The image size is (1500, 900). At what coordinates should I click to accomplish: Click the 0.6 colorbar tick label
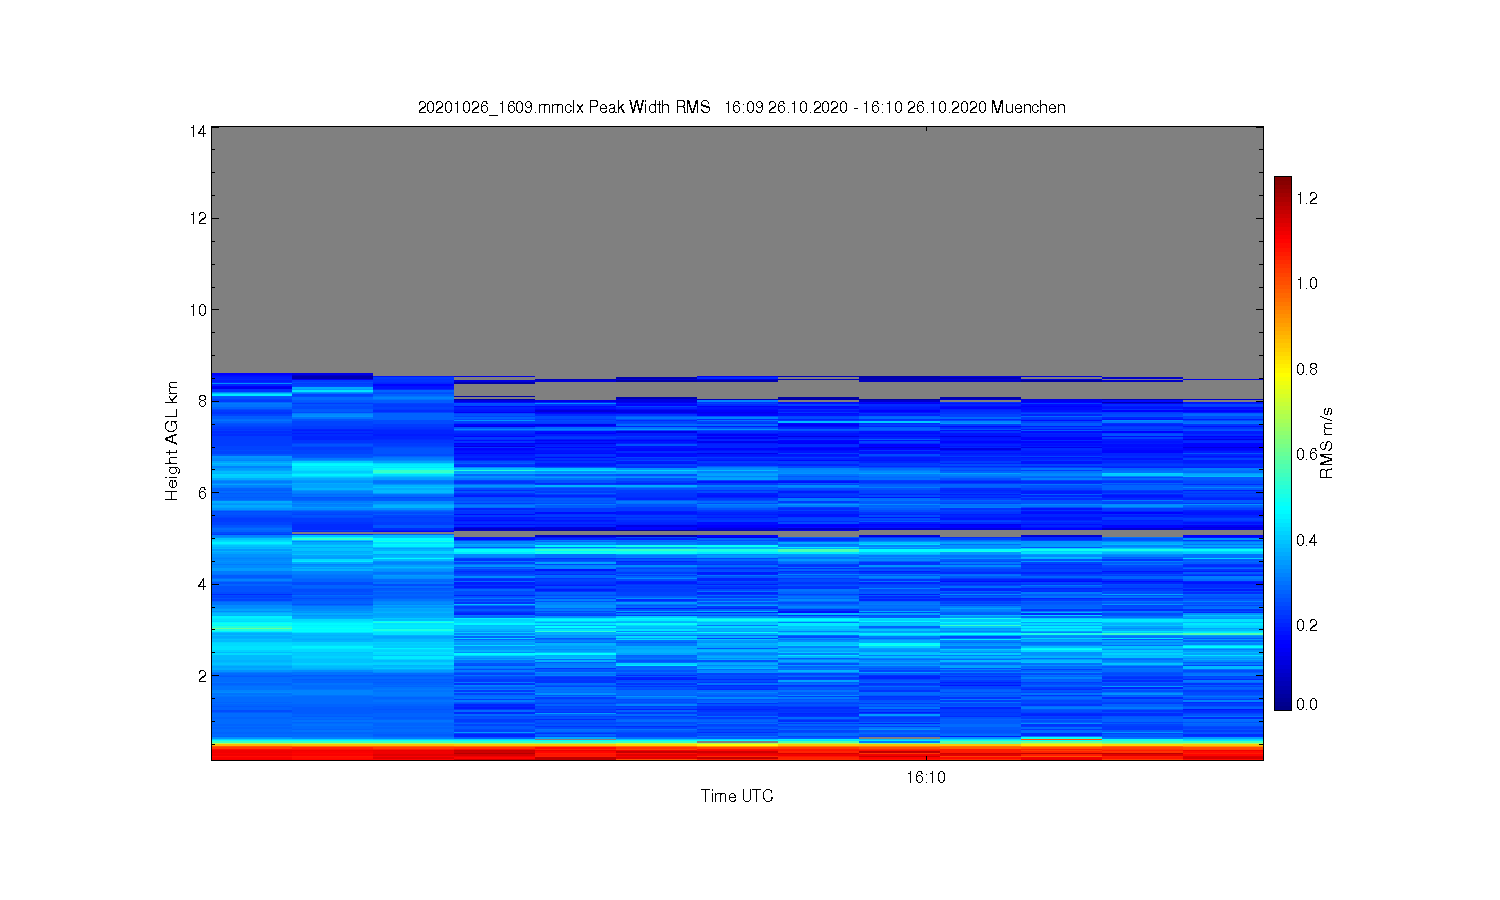(x=1307, y=454)
